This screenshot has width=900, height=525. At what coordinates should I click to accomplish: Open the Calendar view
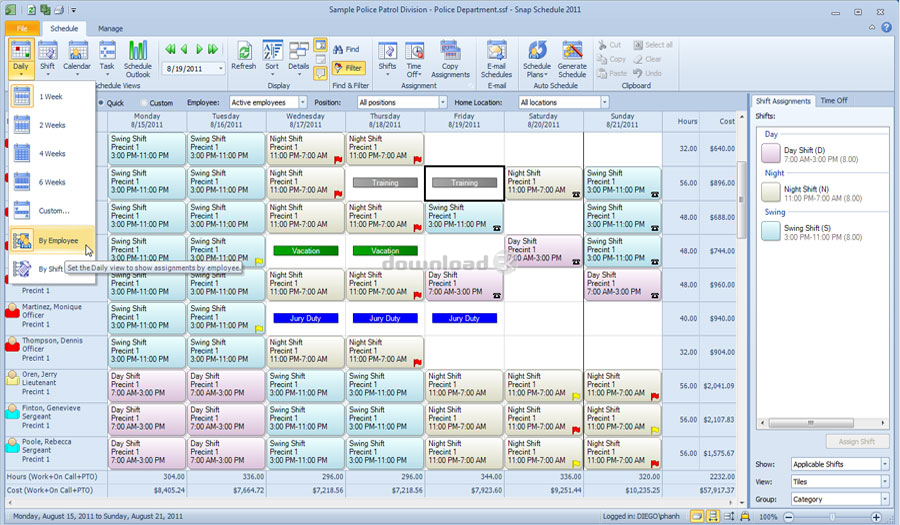[77, 59]
